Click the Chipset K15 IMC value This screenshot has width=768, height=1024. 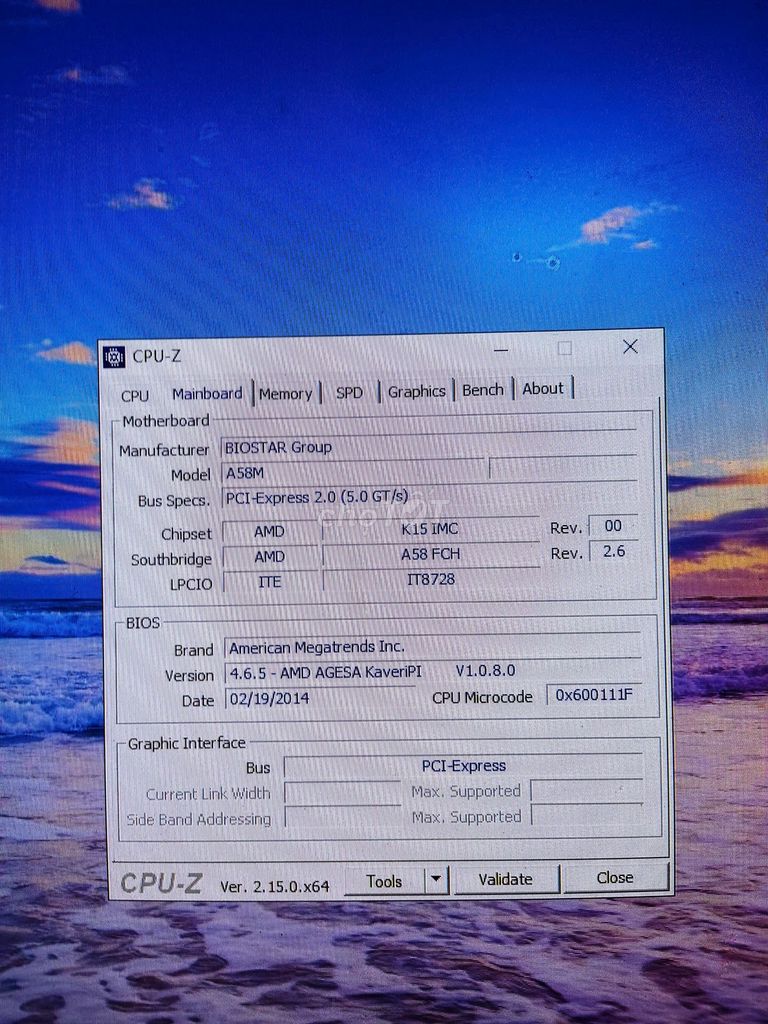click(430, 529)
